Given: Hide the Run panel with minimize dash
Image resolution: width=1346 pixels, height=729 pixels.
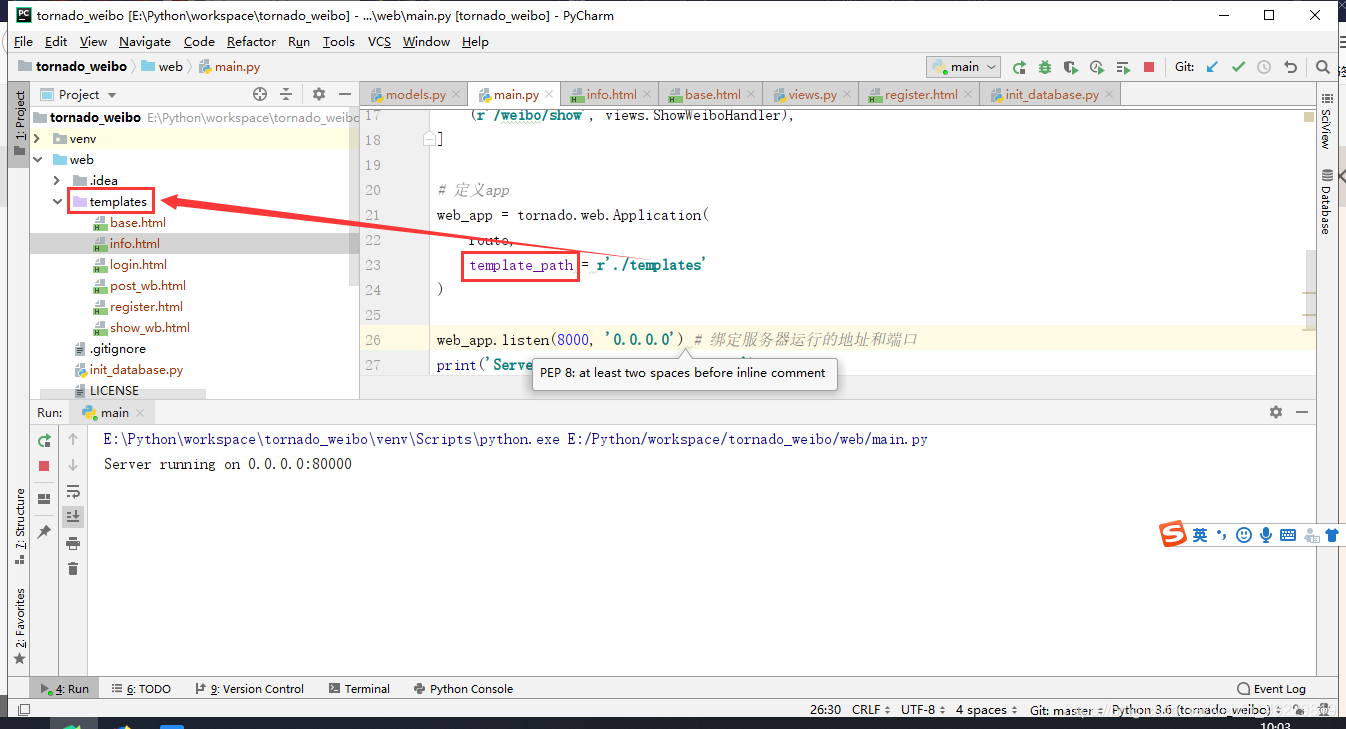Looking at the screenshot, I should pyautogui.click(x=1303, y=412).
